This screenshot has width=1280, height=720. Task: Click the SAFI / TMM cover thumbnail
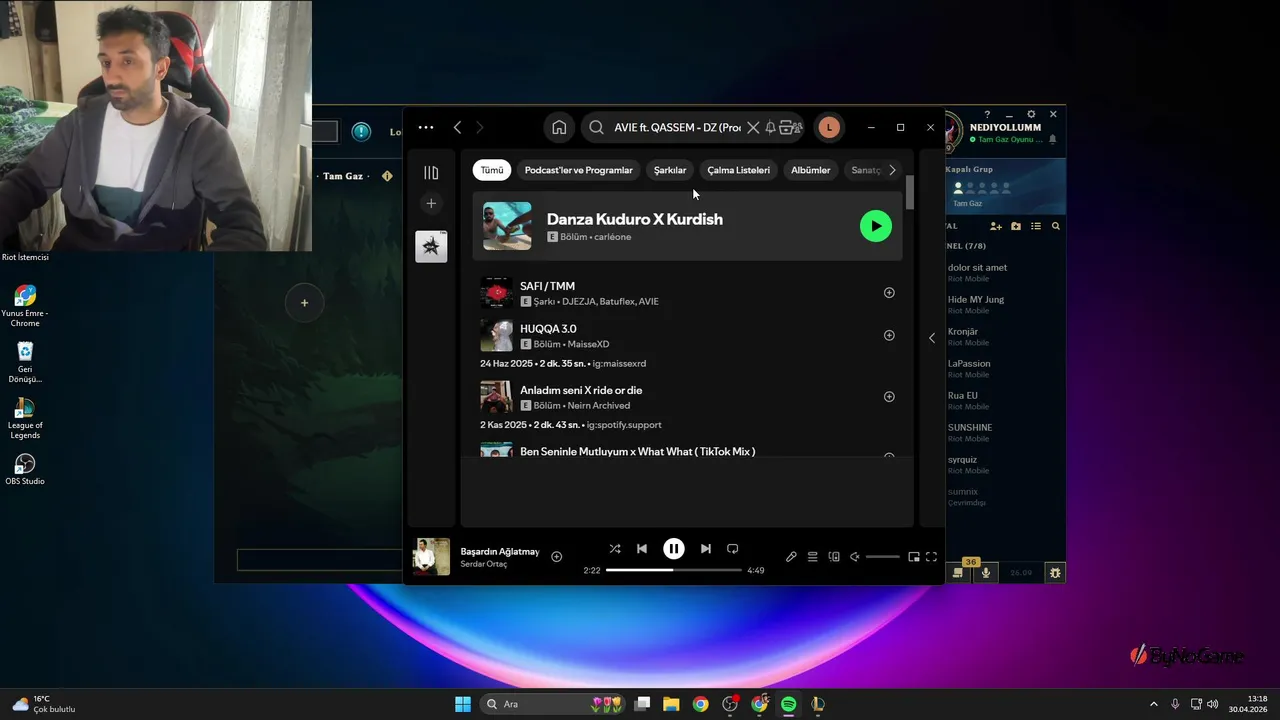[497, 293]
